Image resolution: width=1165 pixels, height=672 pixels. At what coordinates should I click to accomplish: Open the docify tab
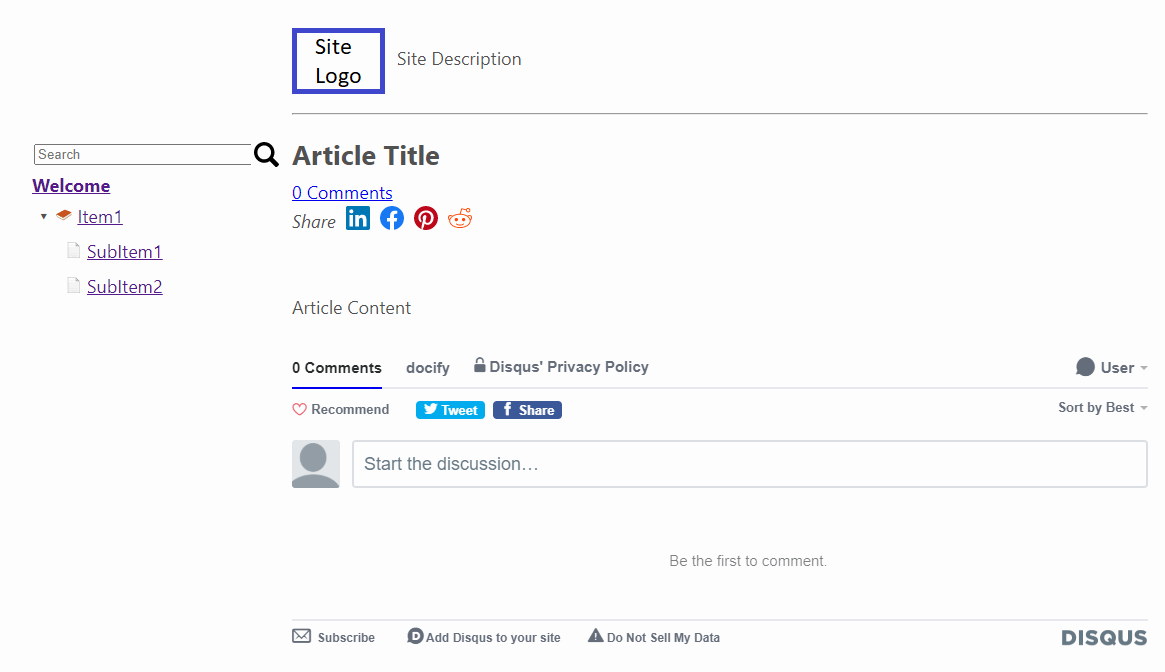click(x=427, y=368)
